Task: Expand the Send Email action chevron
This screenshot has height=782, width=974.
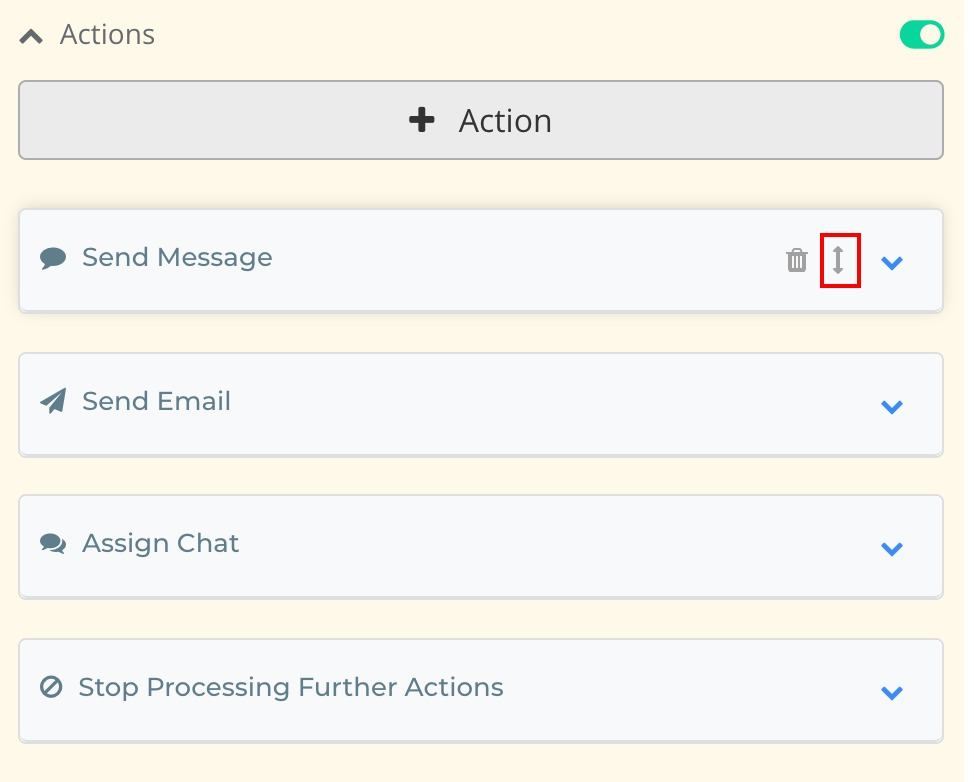Action: tap(892, 406)
